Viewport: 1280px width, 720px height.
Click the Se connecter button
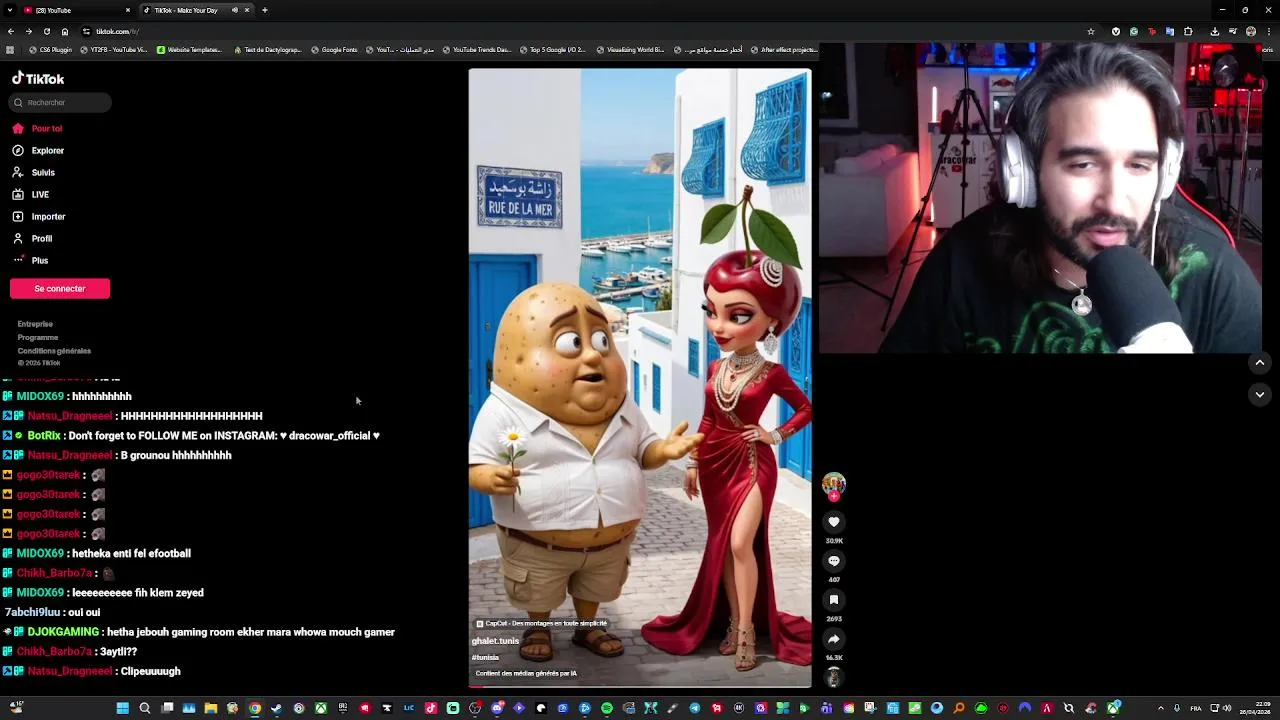(60, 289)
